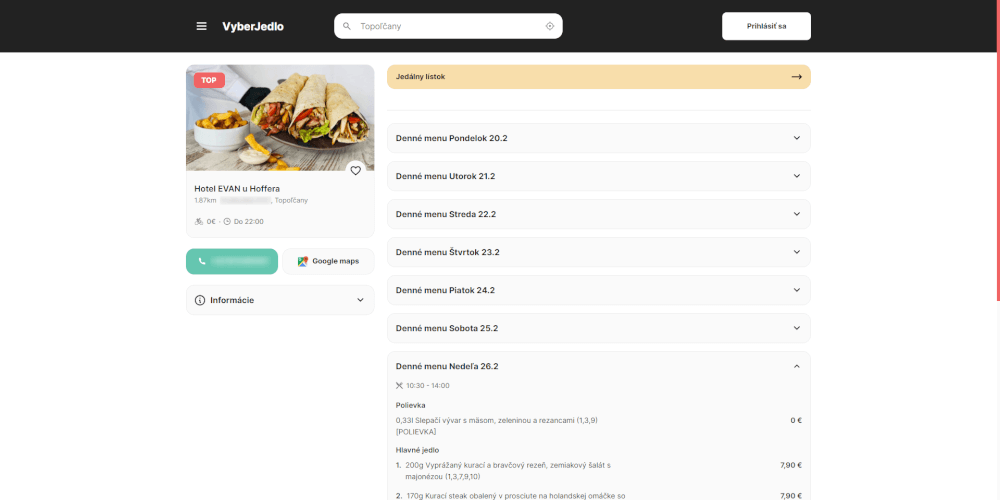
Task: Type in the Topoľčany search field
Action: (445, 26)
